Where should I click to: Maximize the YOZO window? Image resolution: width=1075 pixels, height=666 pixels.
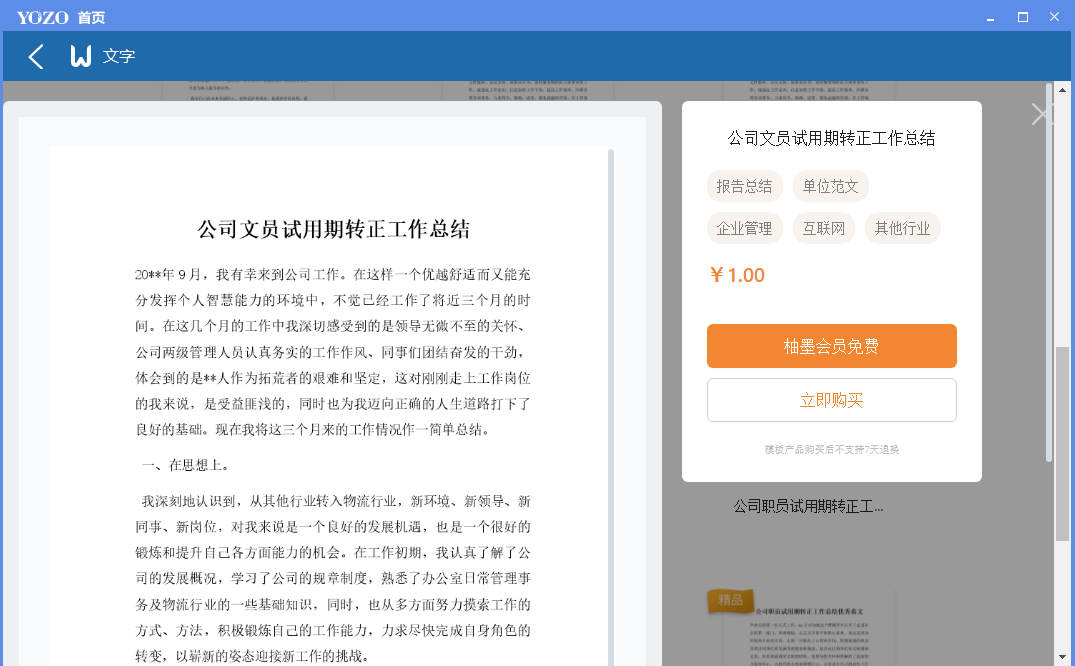[x=1022, y=17]
